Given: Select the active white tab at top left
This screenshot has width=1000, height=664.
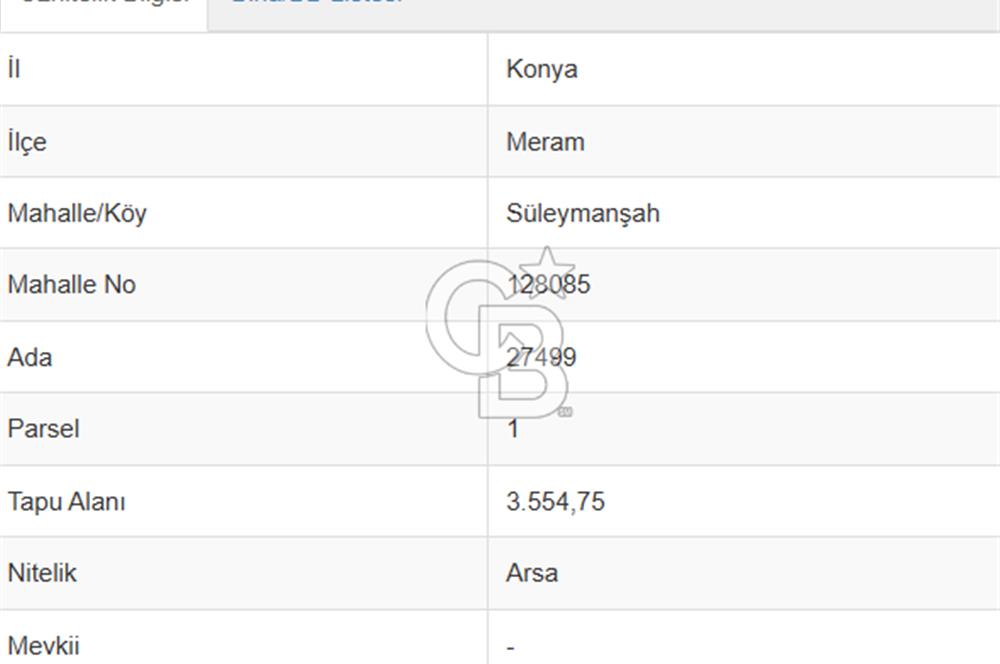Looking at the screenshot, I should click(104, 6).
